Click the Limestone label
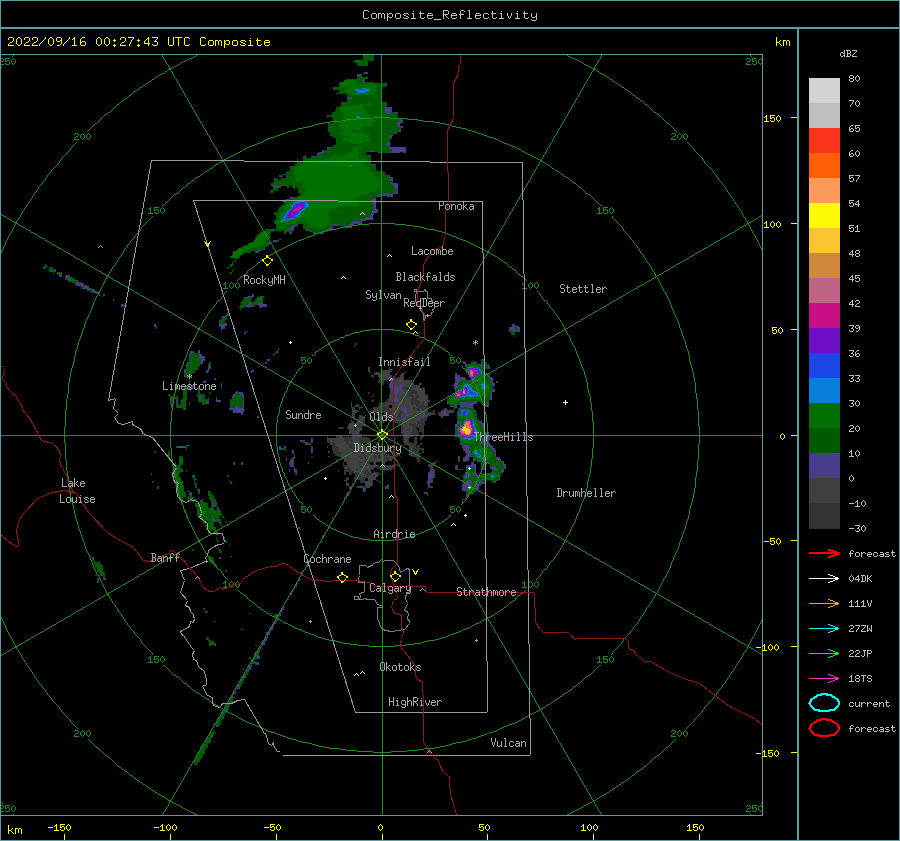 click(x=189, y=386)
